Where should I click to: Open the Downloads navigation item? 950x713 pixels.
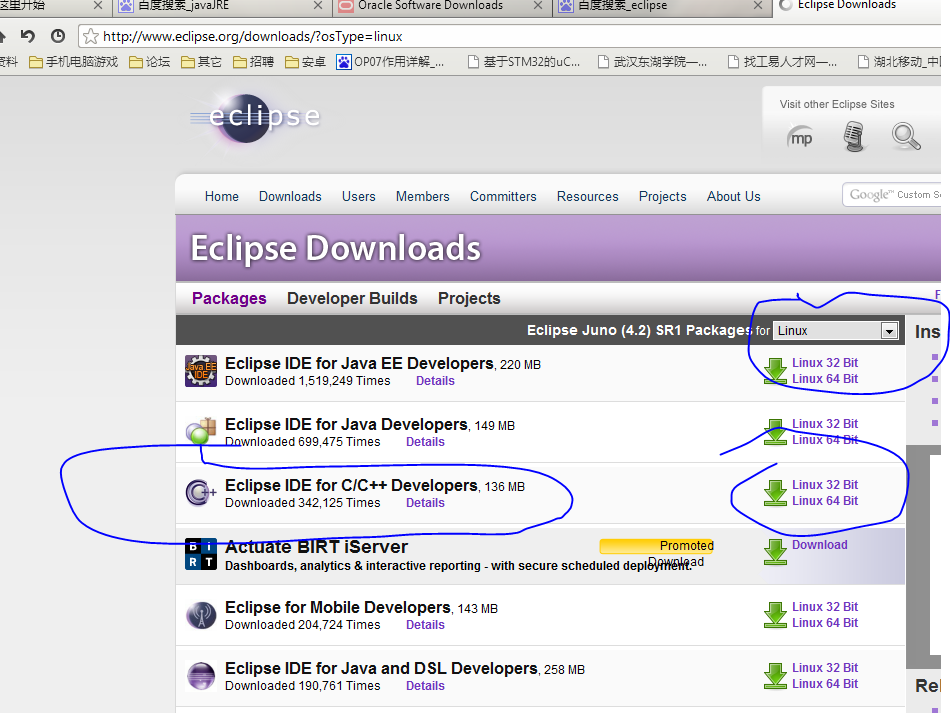coord(290,196)
